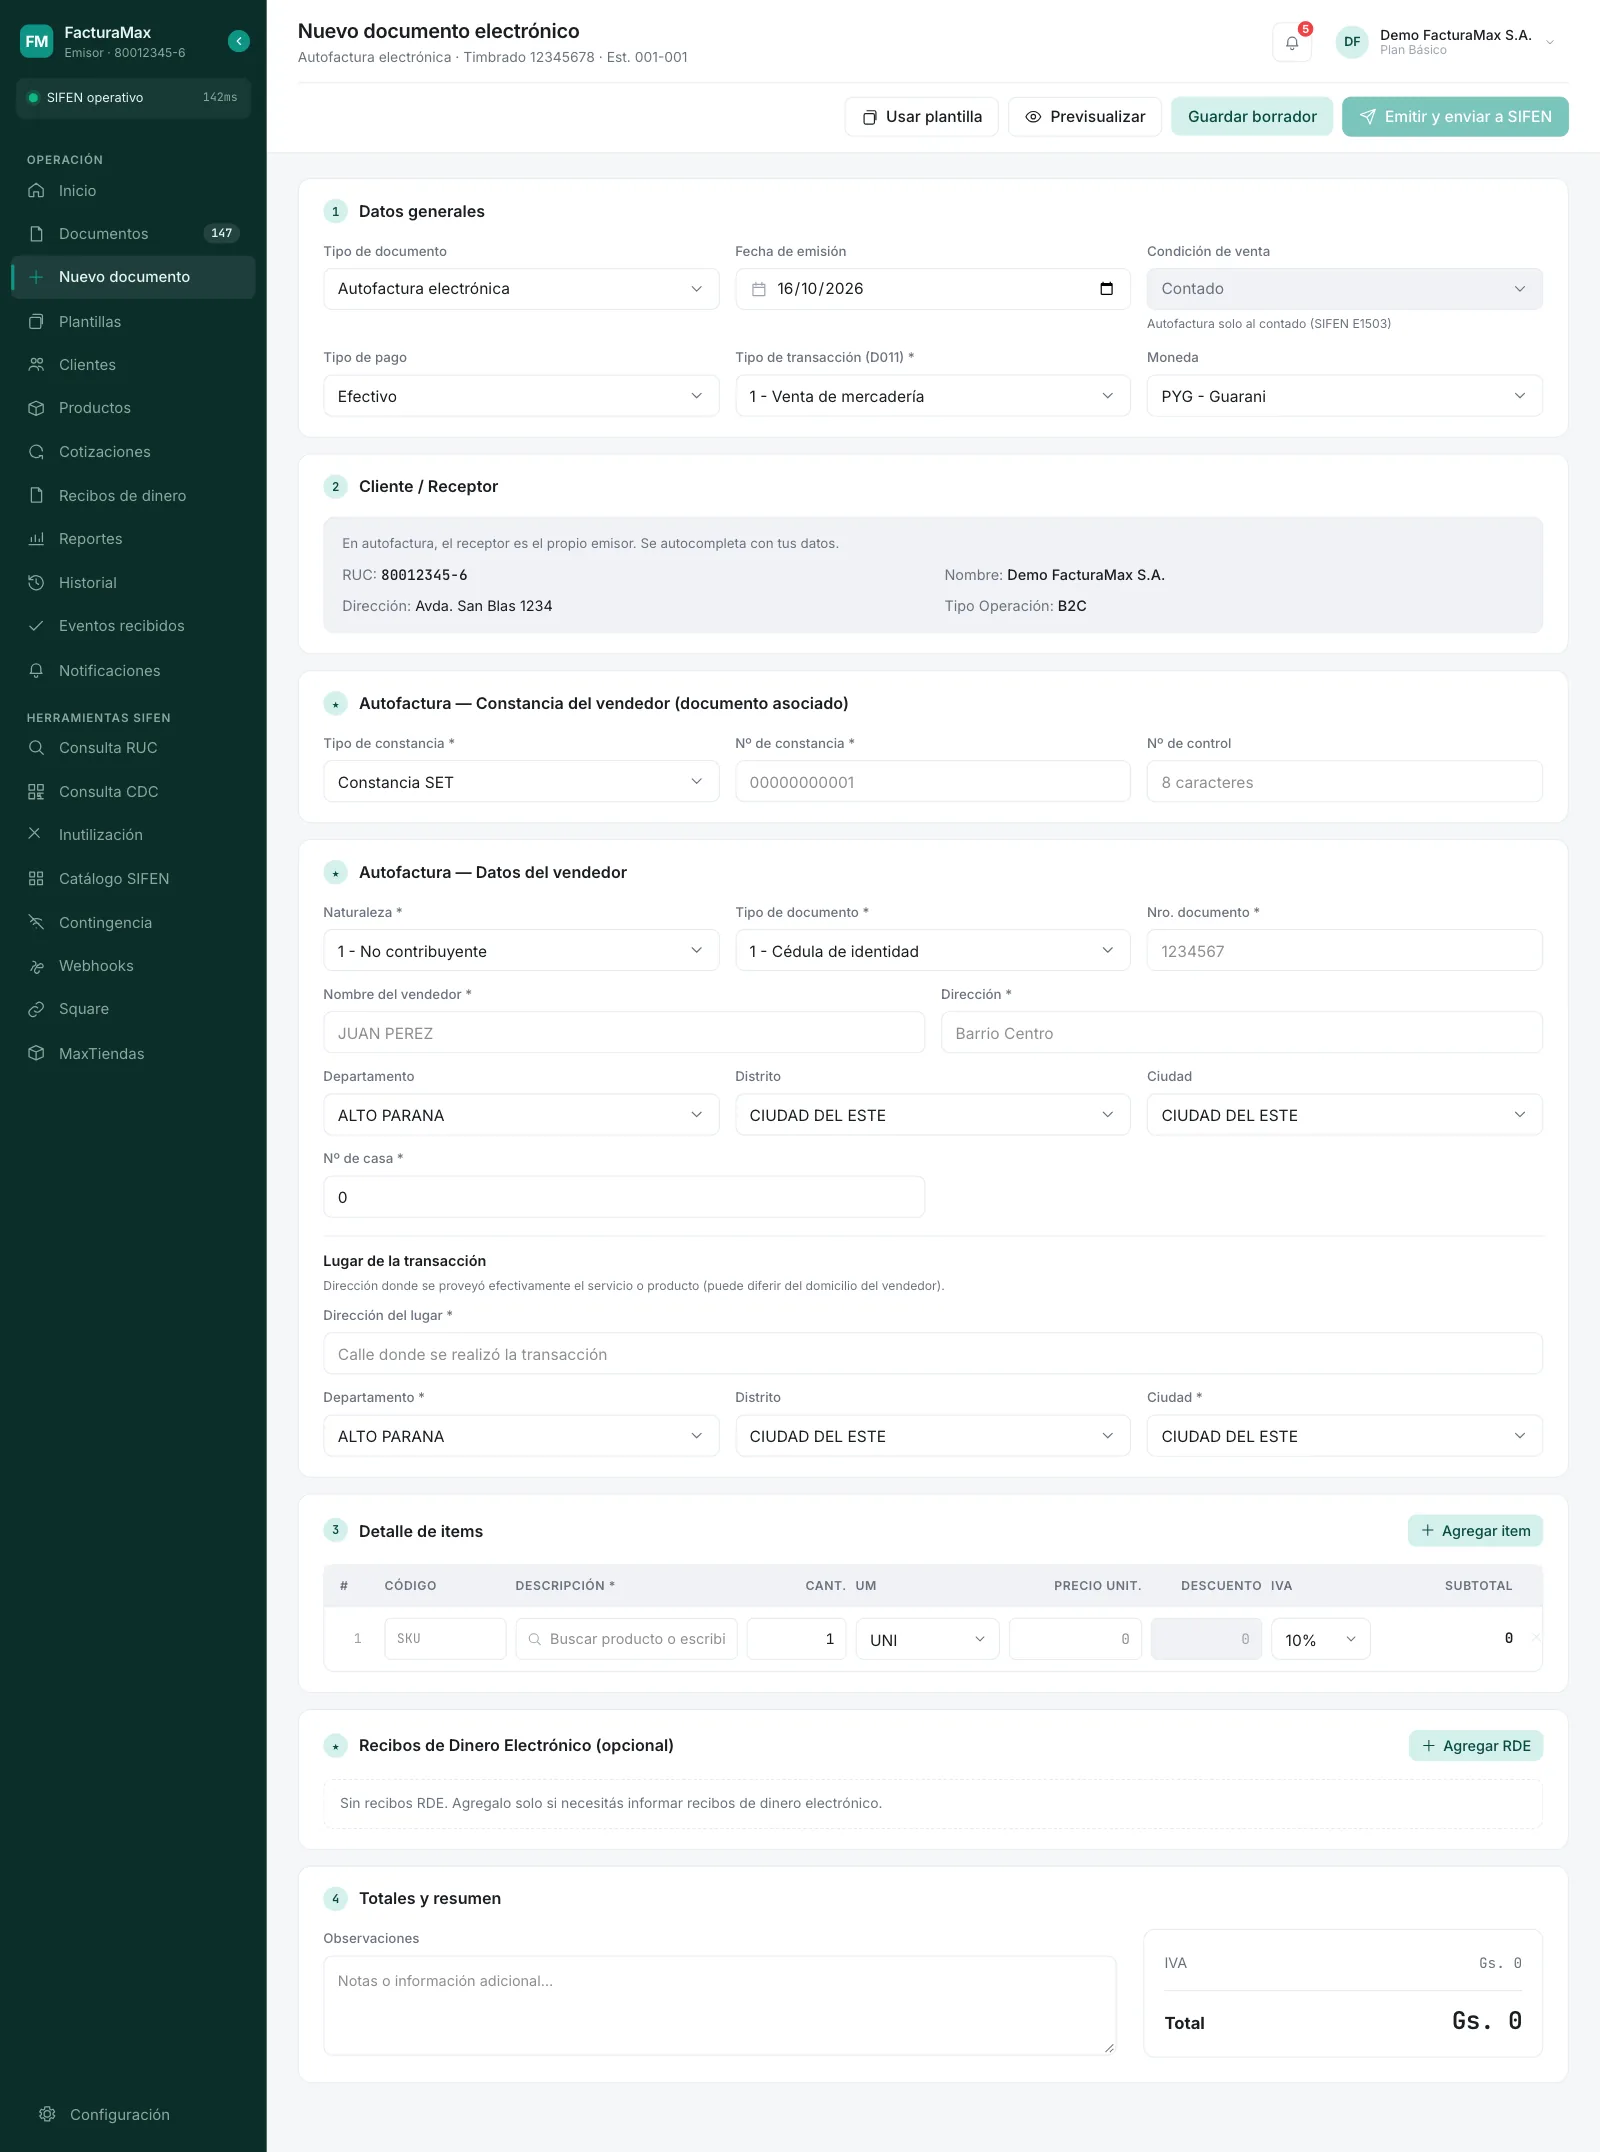Click the Consulta CDC QR icon
This screenshot has width=1600, height=2152.
click(36, 791)
